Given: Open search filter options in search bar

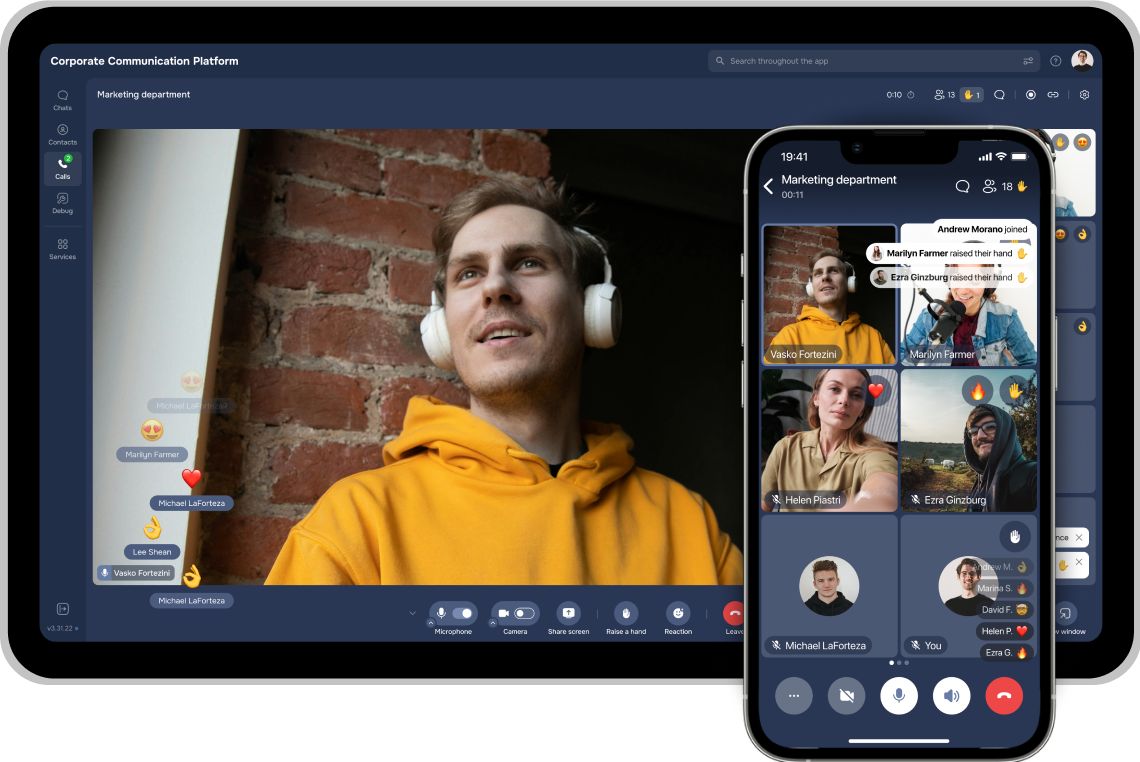Looking at the screenshot, I should click(x=1028, y=61).
